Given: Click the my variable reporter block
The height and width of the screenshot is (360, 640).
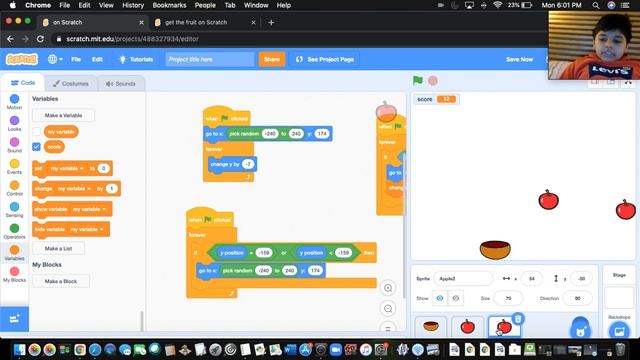Looking at the screenshot, I should coord(61,131).
